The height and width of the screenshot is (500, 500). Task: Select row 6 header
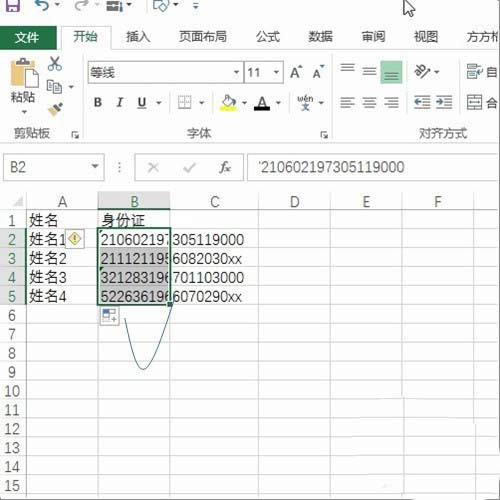point(12,315)
